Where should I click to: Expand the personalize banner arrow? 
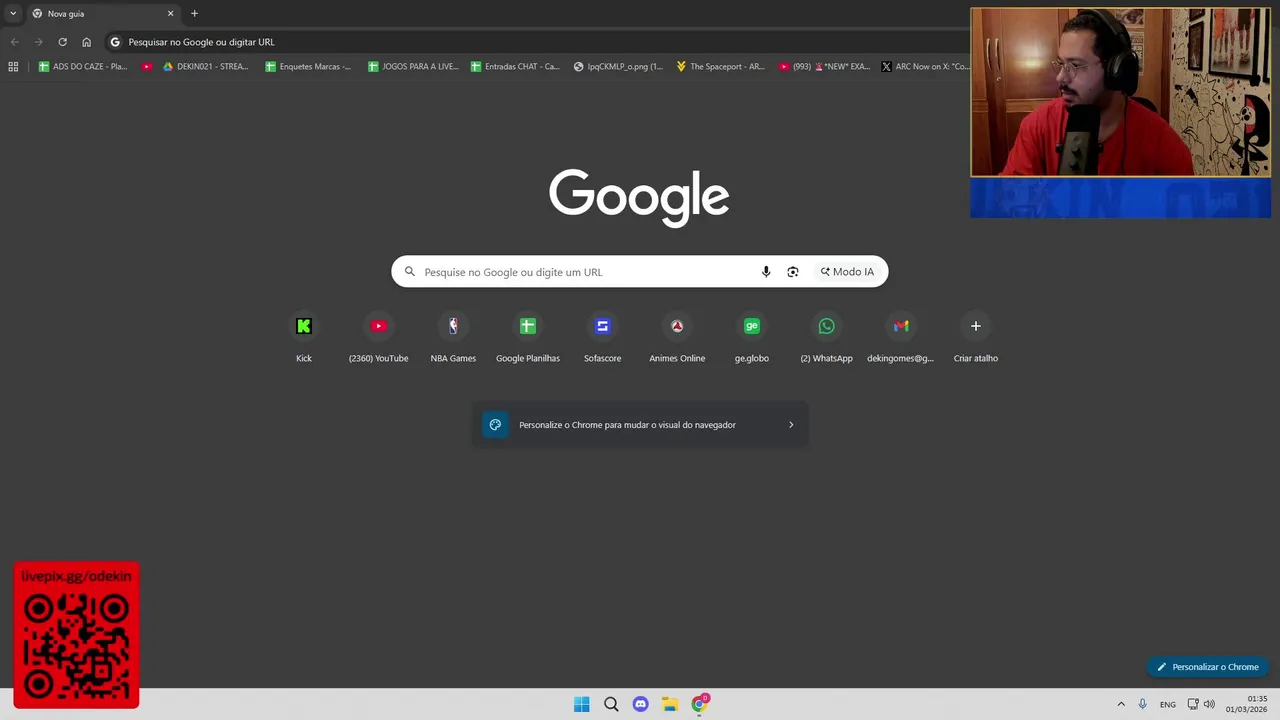[x=791, y=425]
